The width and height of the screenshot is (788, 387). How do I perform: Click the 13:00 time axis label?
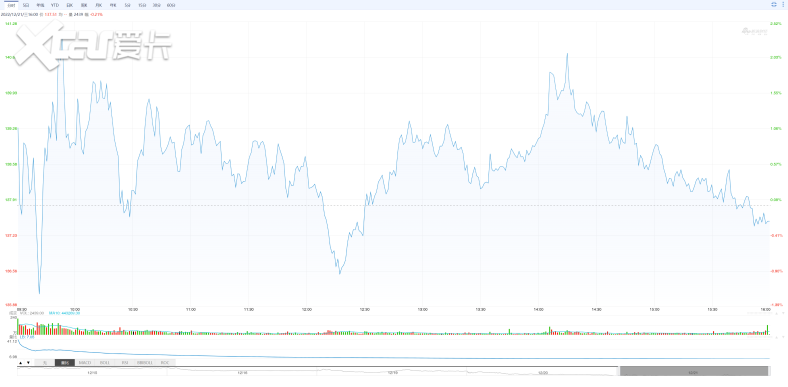(x=423, y=310)
